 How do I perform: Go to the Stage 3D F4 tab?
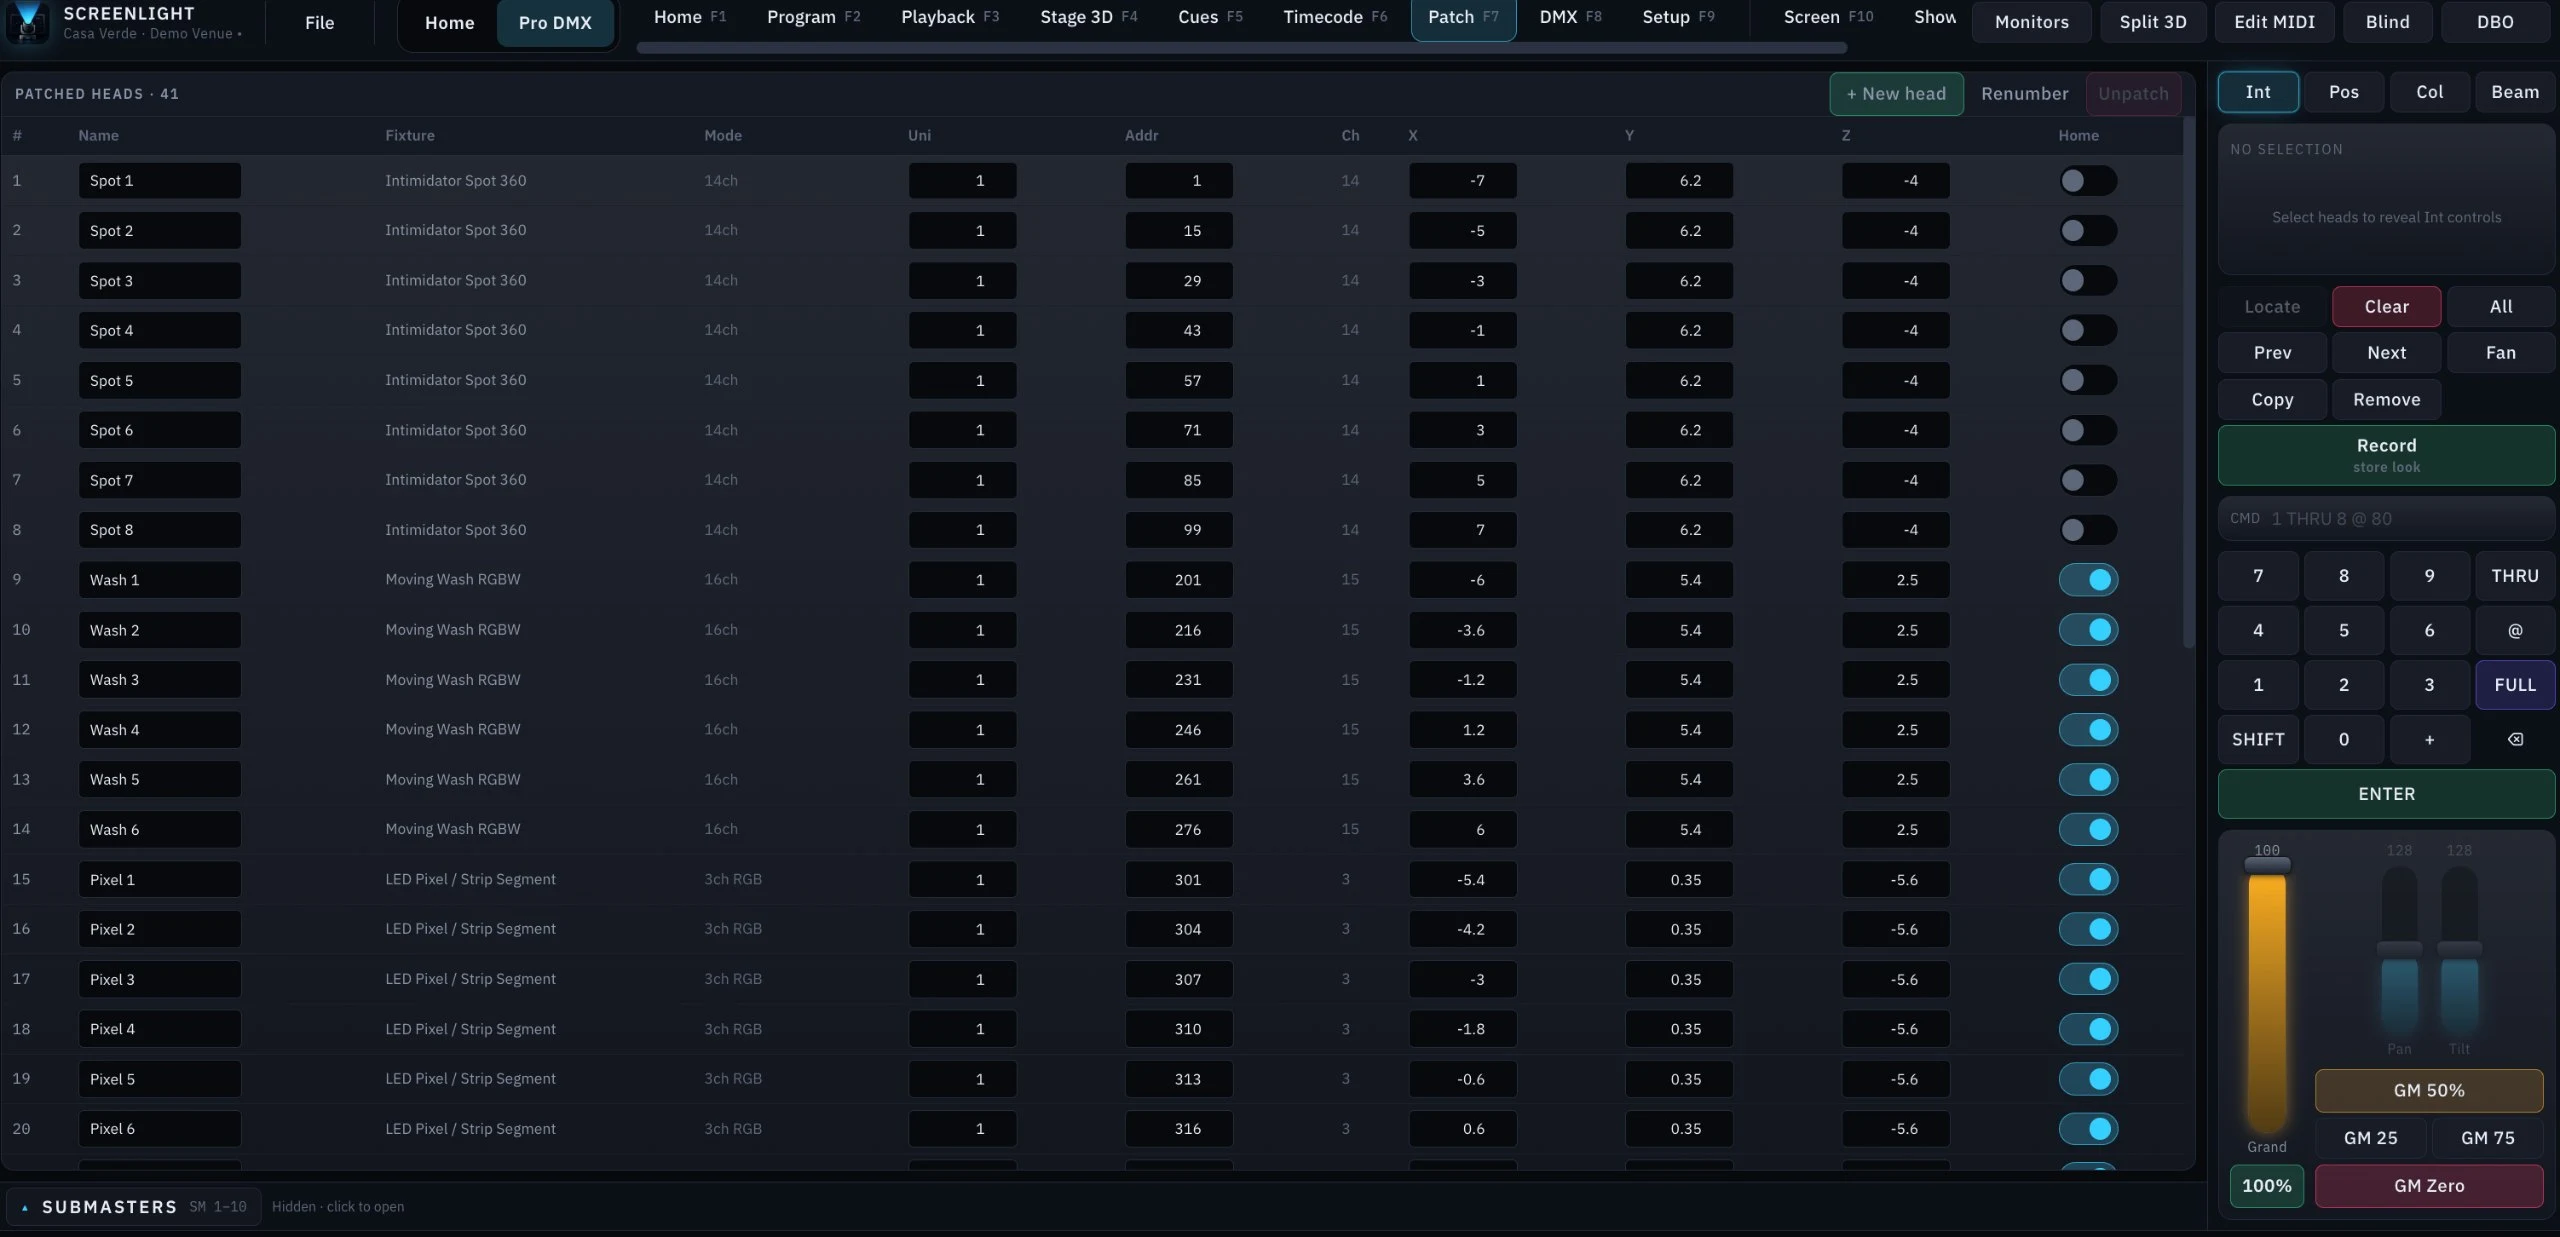[x=1088, y=17]
